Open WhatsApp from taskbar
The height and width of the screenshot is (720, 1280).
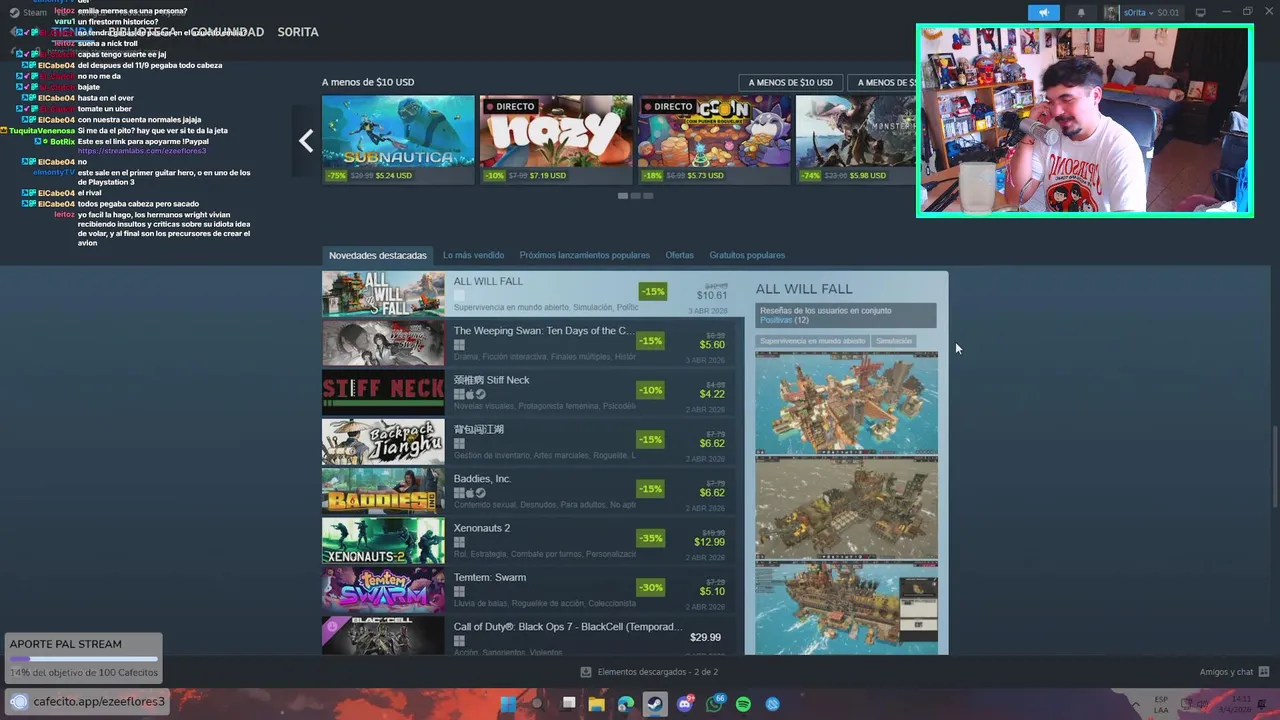pyautogui.click(x=714, y=704)
